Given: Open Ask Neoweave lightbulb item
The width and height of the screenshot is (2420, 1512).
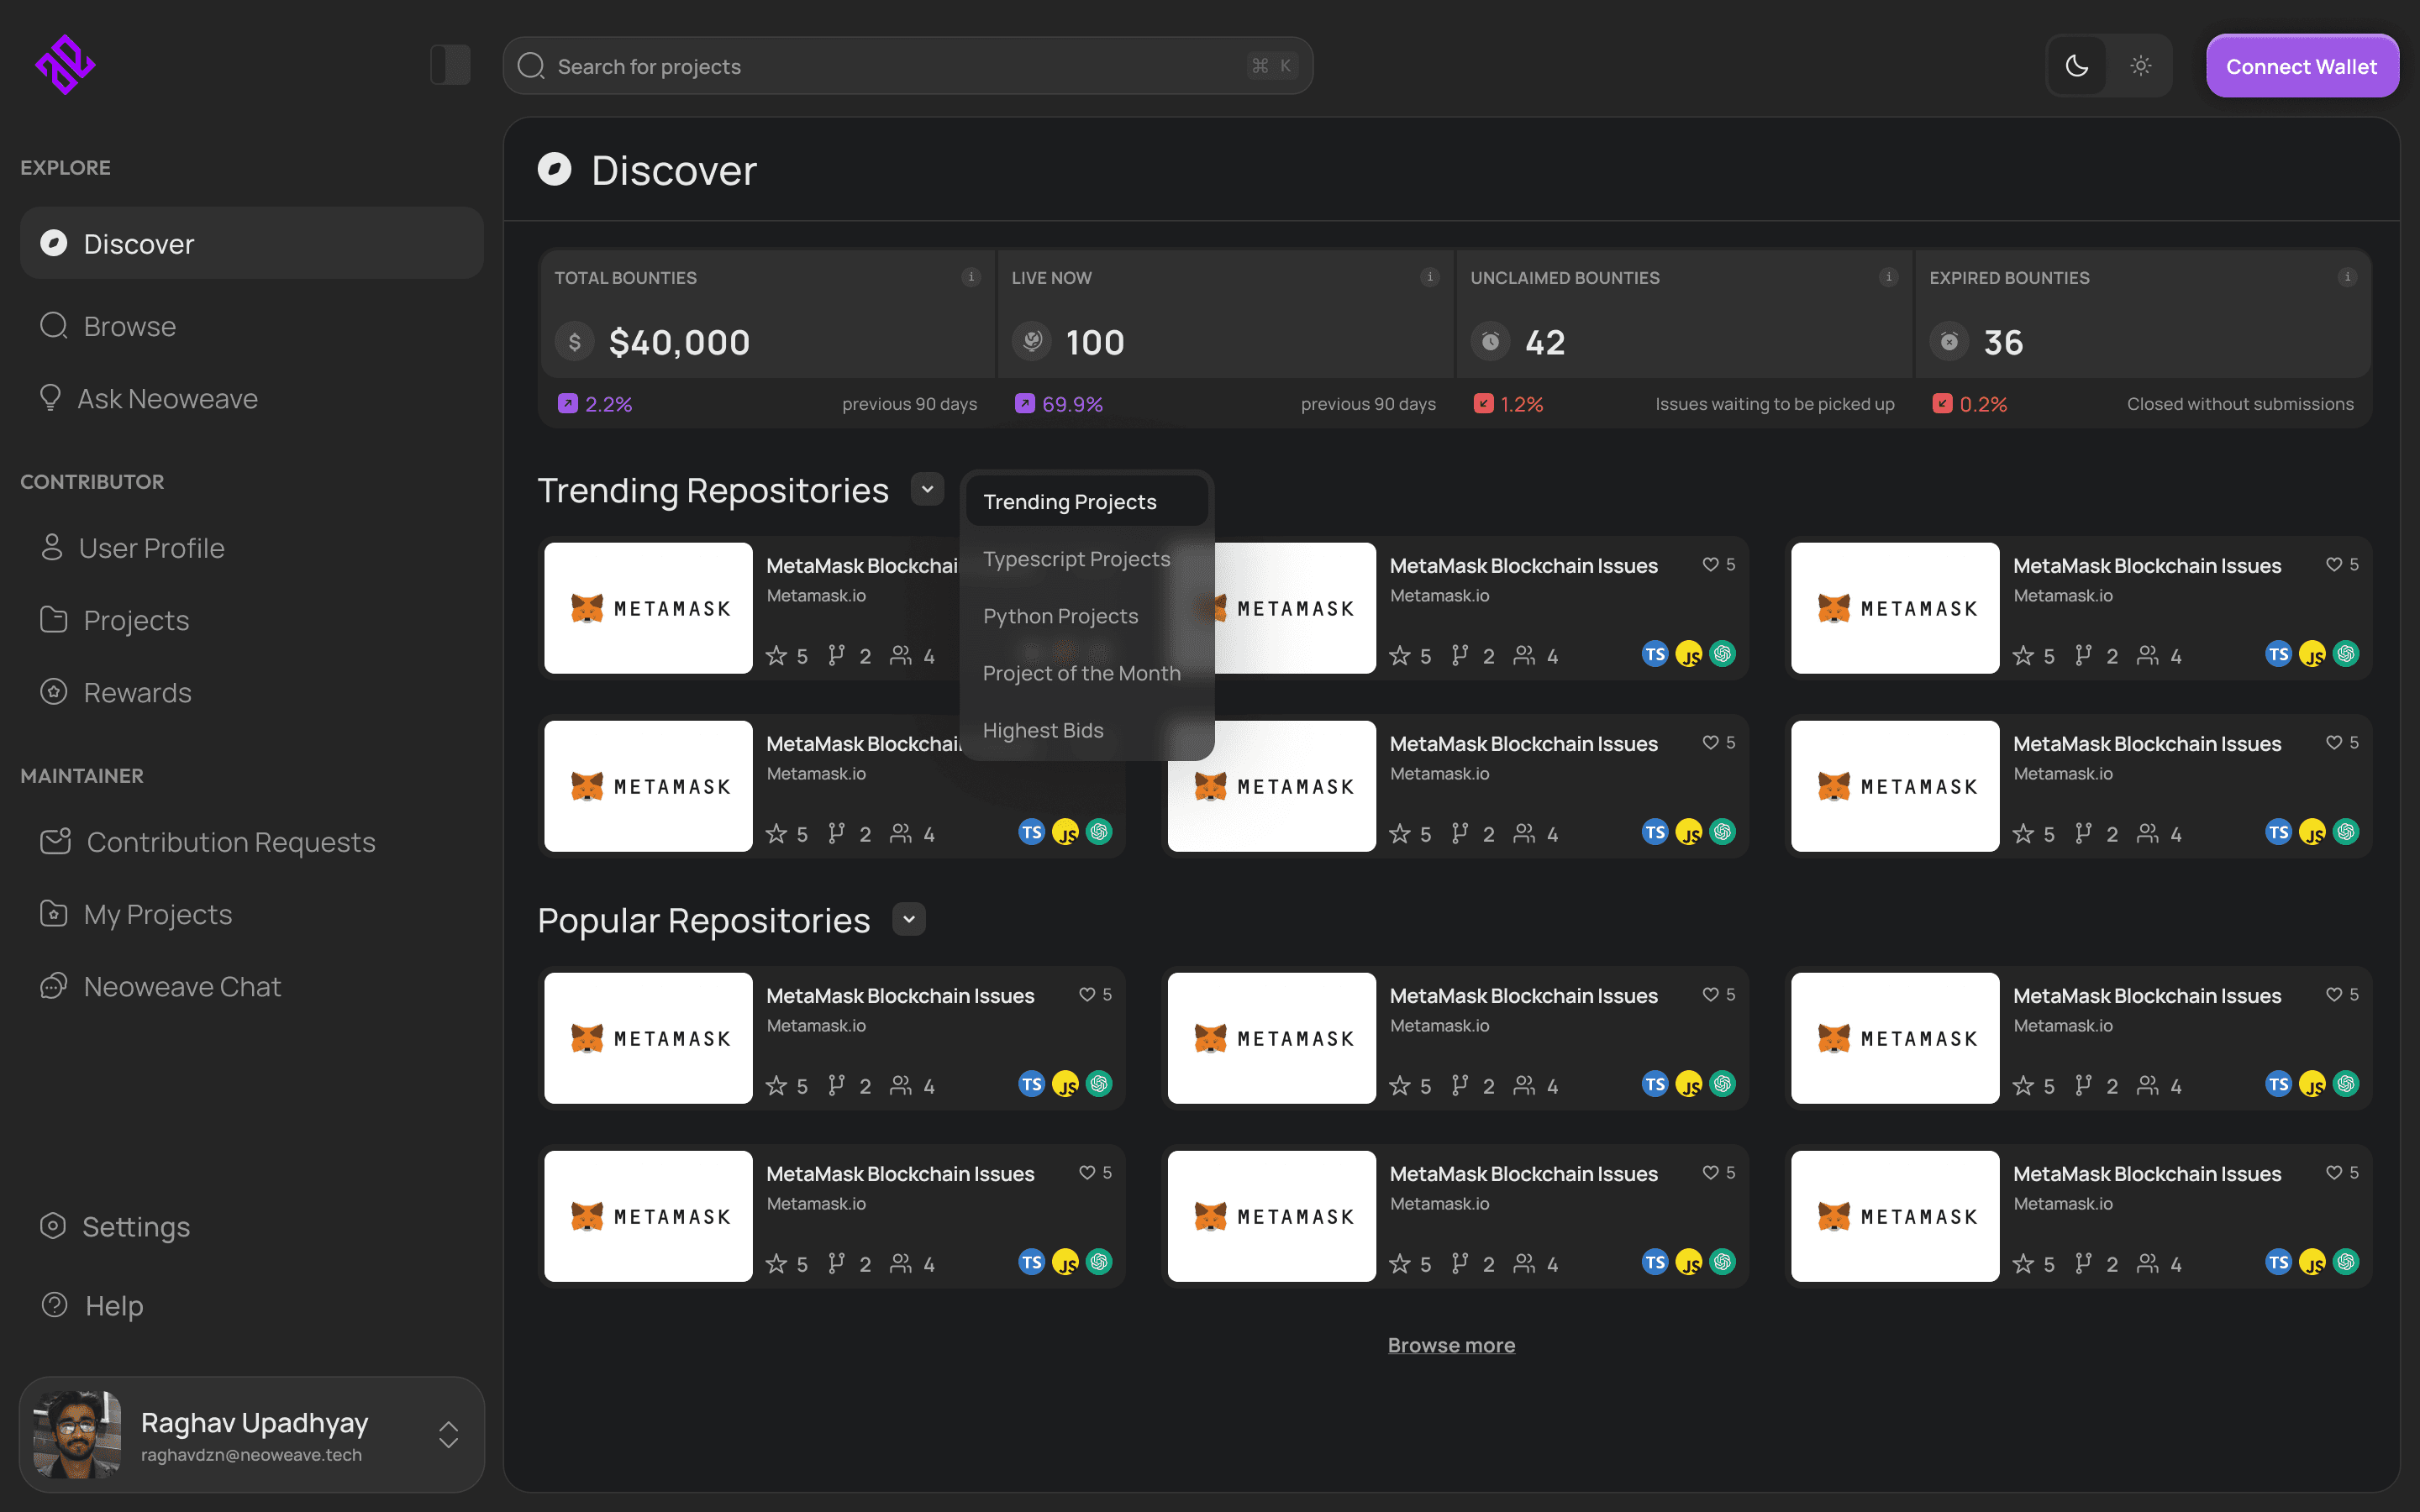Looking at the screenshot, I should click(167, 398).
